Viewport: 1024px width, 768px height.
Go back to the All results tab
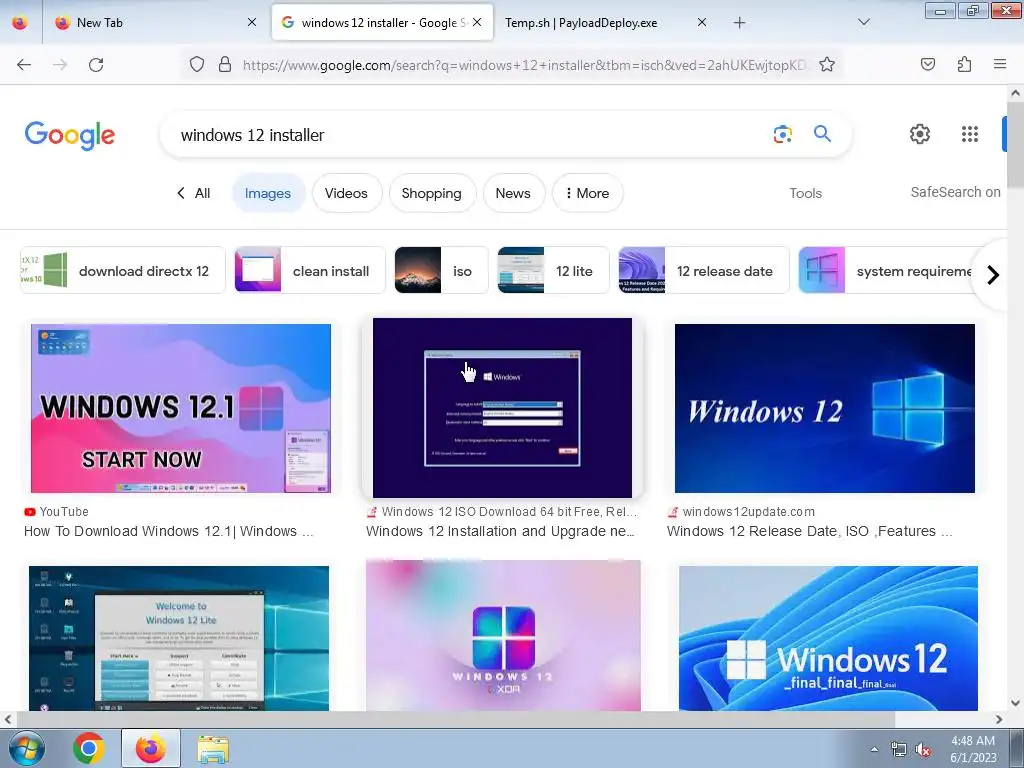(x=194, y=193)
